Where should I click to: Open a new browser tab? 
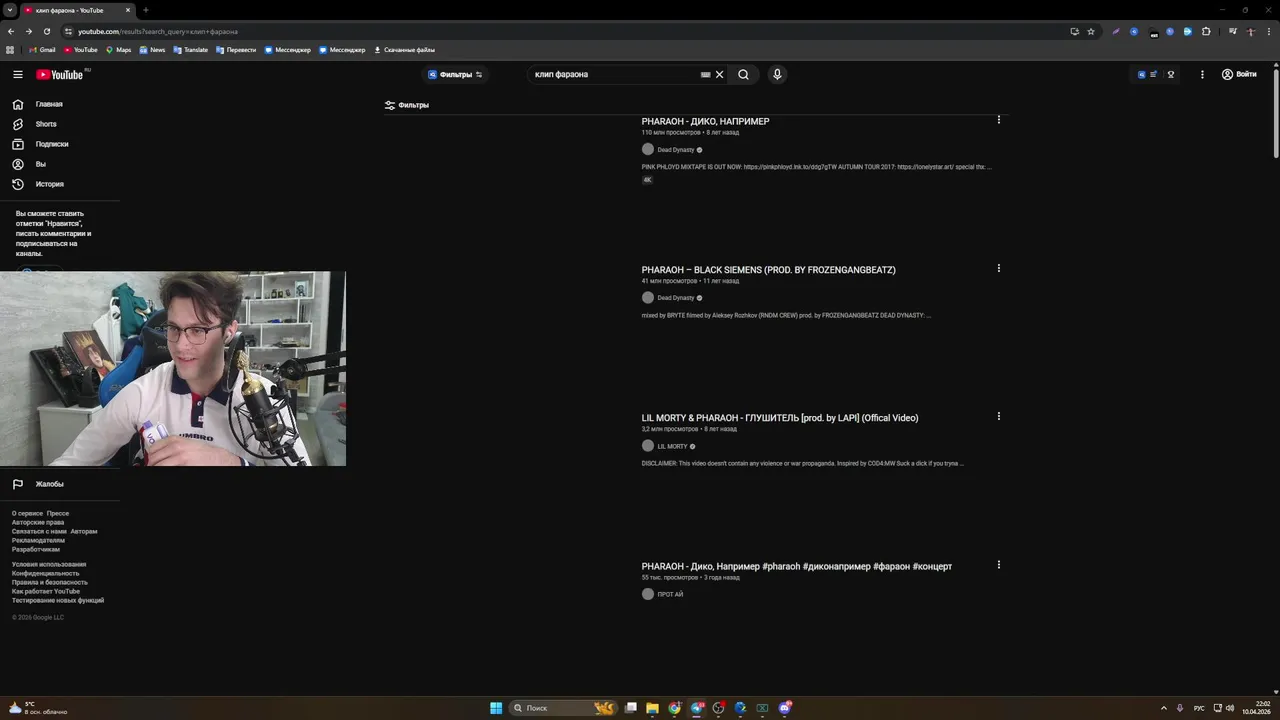(146, 10)
